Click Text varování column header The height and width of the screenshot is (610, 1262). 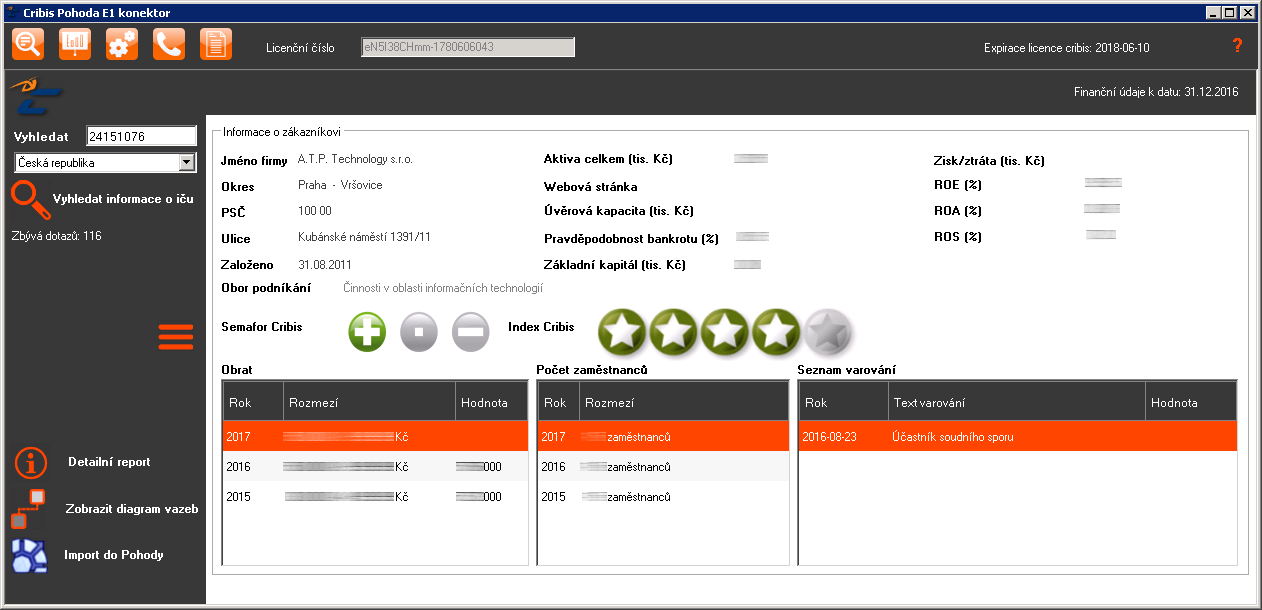point(1017,403)
